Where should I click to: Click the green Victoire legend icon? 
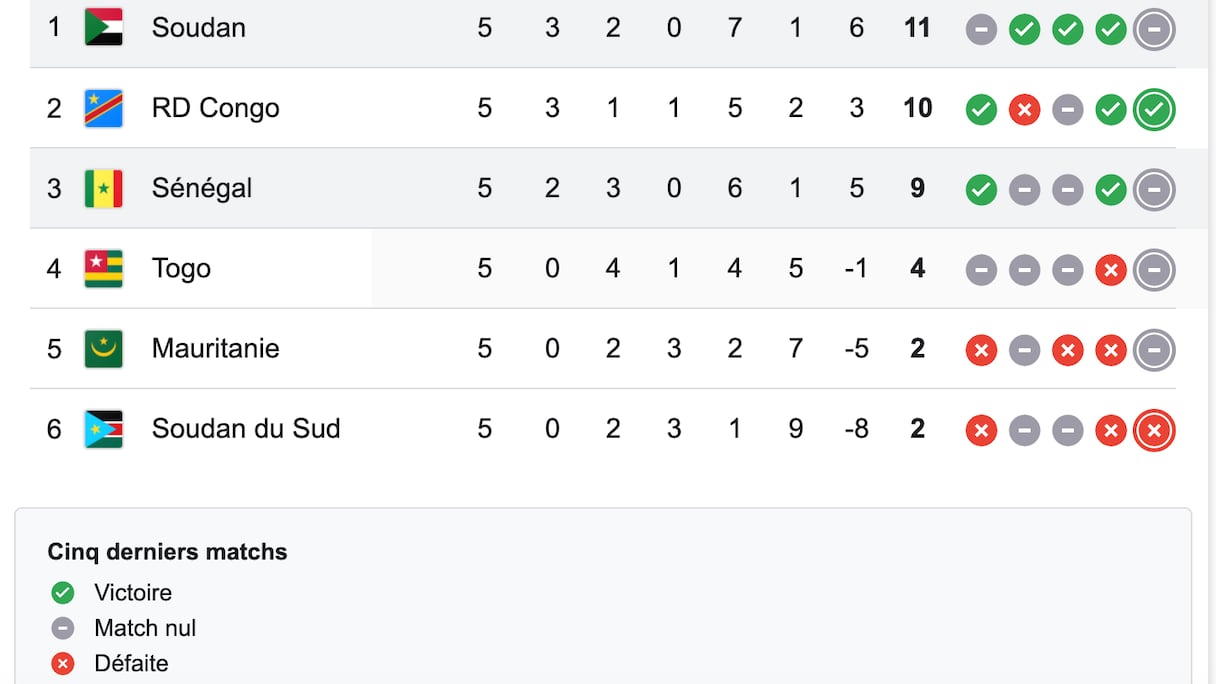click(x=63, y=593)
